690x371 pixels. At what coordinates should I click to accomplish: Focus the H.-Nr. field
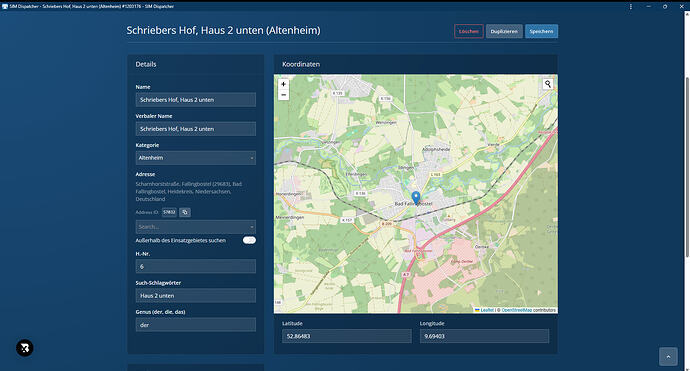click(195, 267)
